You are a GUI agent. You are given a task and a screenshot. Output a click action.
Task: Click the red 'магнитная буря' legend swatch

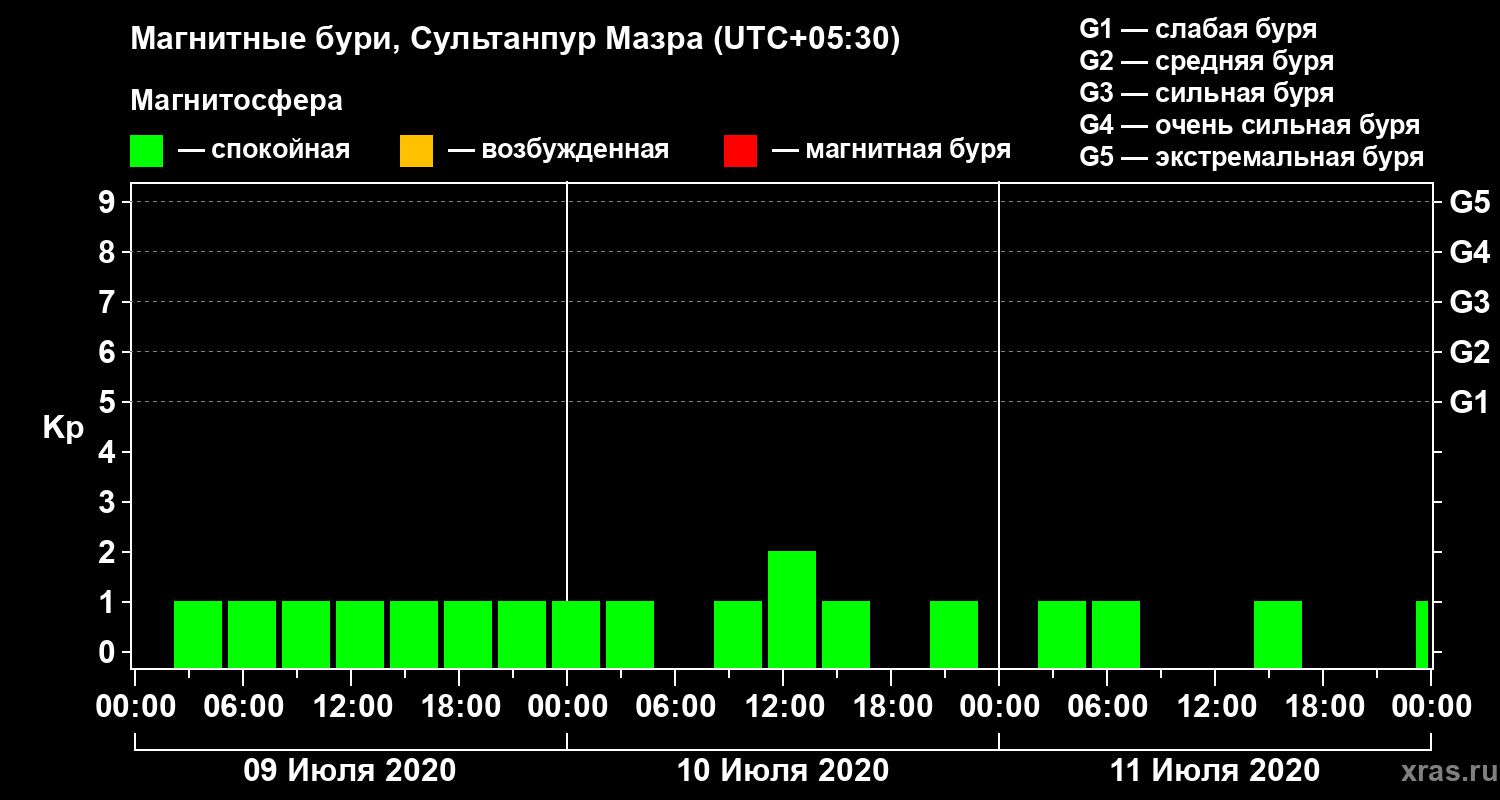pos(740,151)
